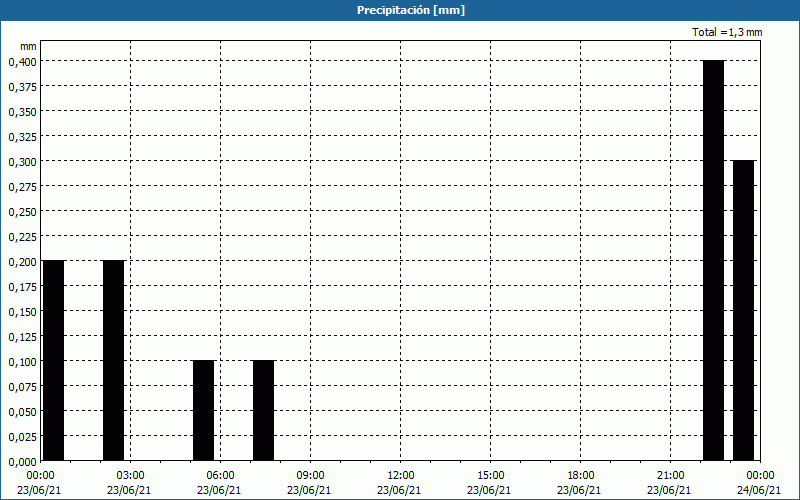Click the 00:00 label above 24/06/21
This screenshot has height=500, width=800.
760,476
